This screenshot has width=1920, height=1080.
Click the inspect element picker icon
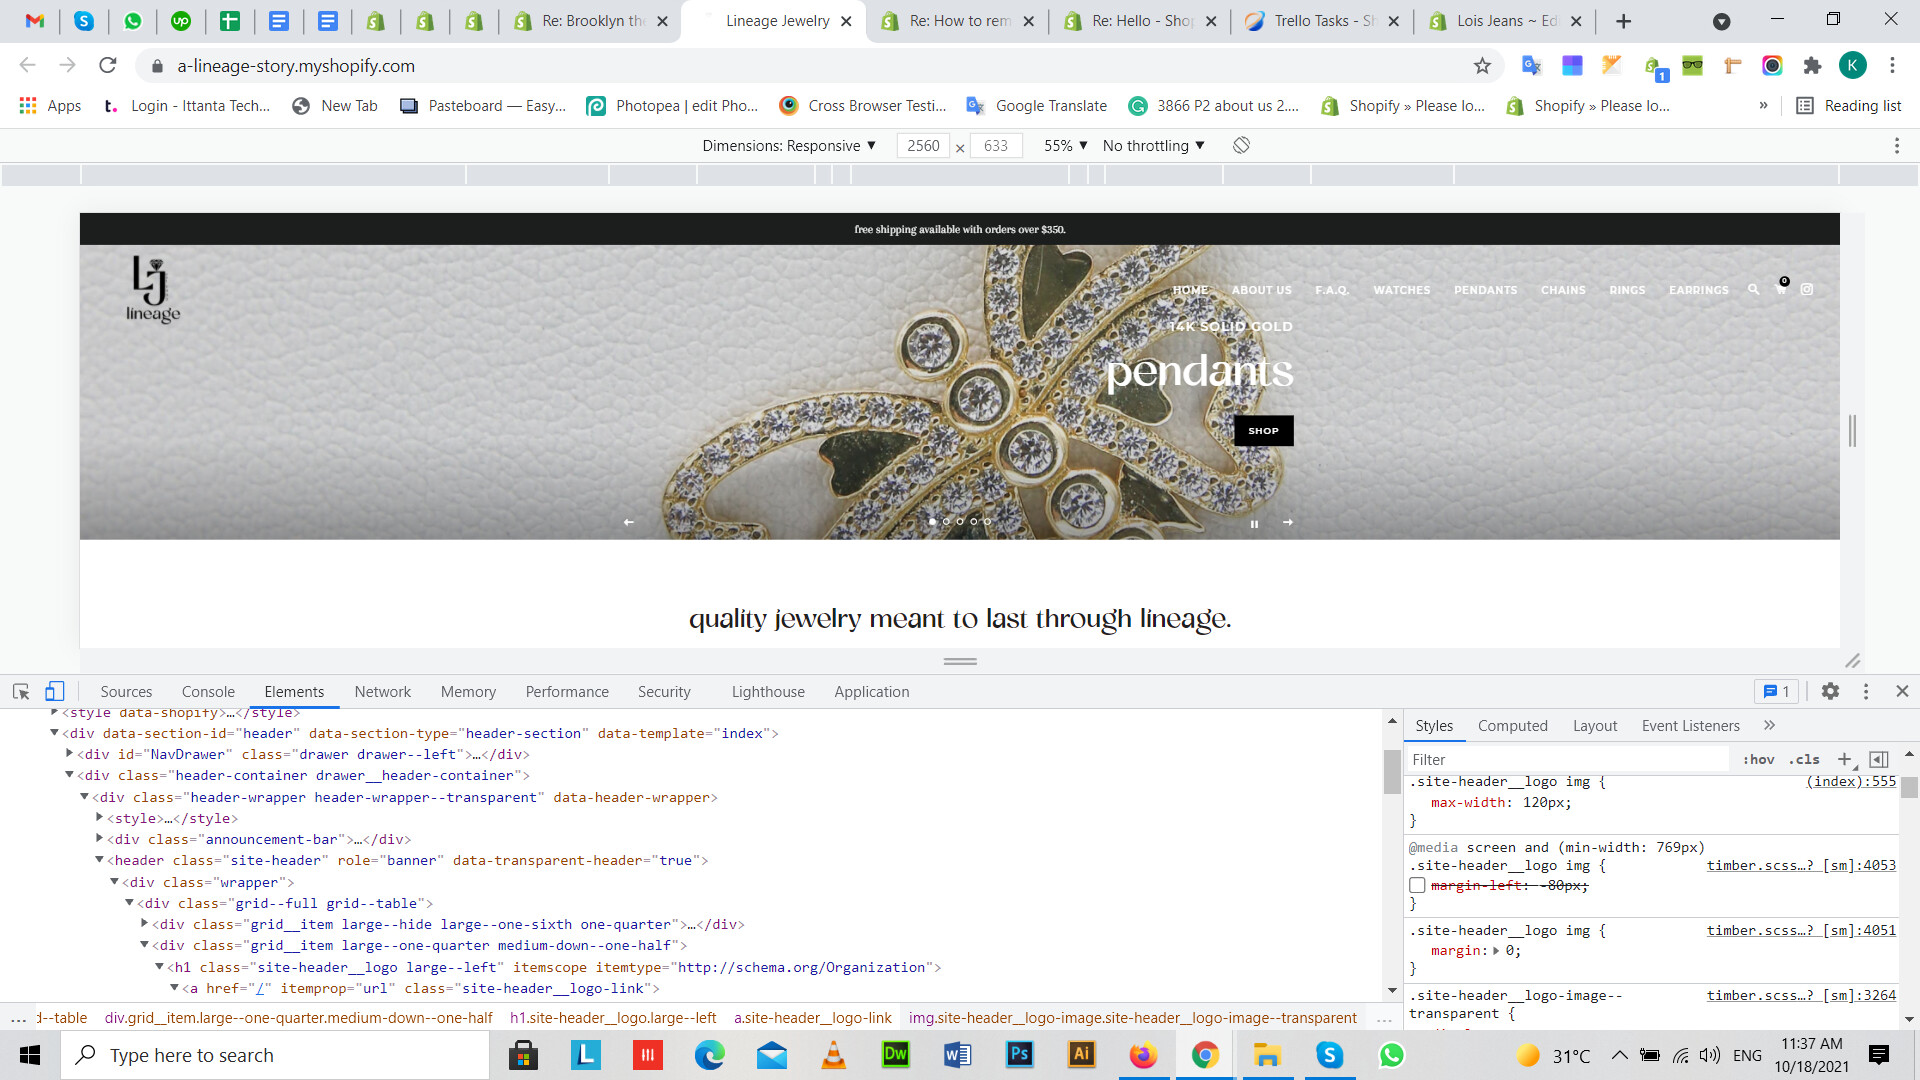coord(21,691)
